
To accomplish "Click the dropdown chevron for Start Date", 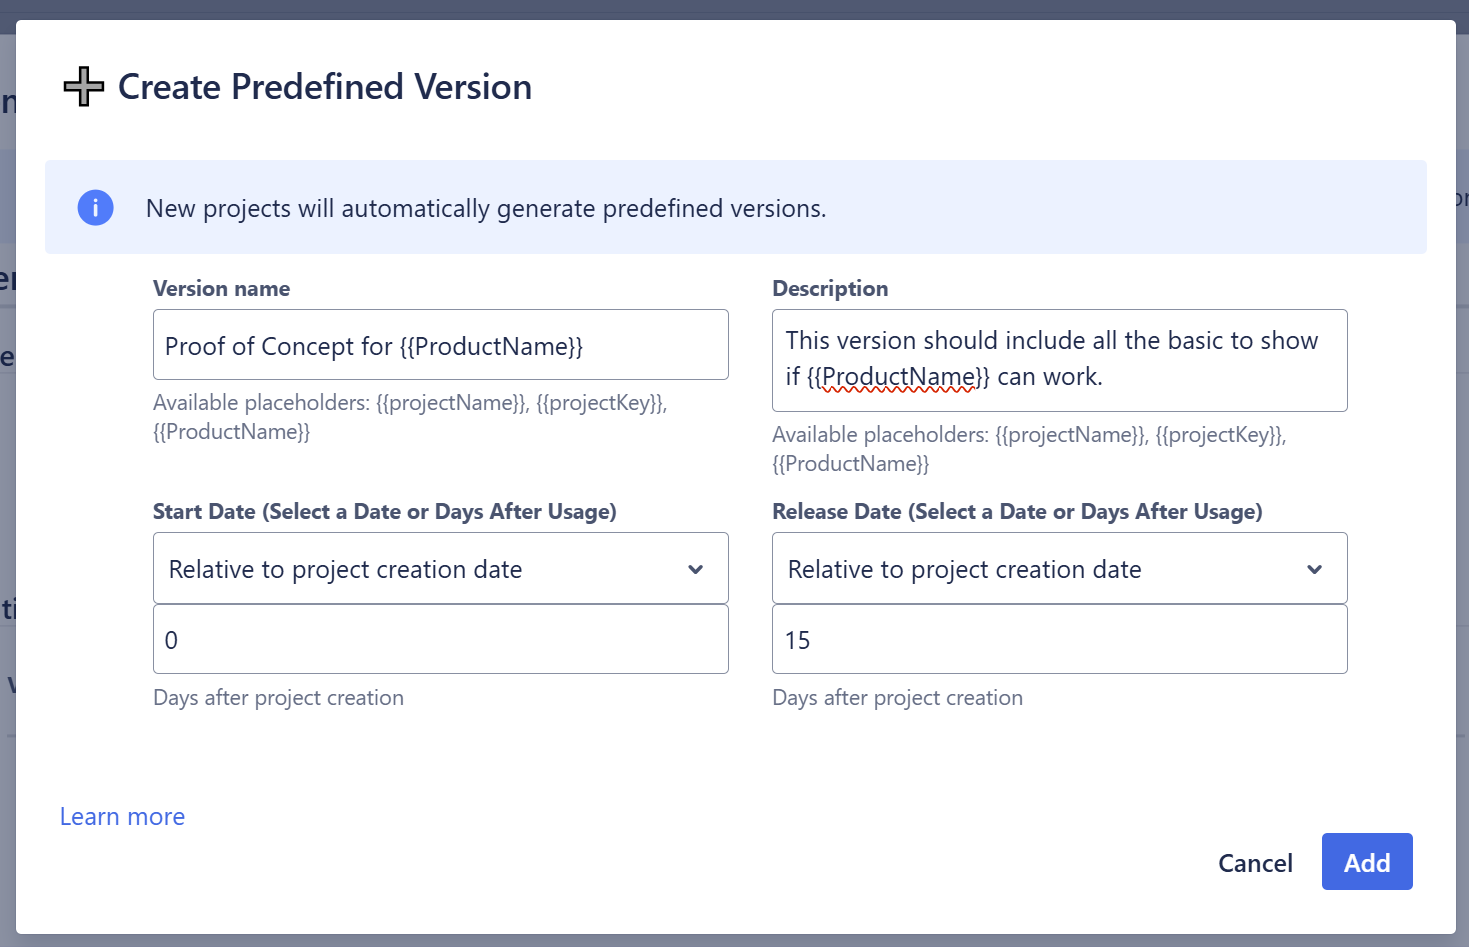I will coord(696,569).
